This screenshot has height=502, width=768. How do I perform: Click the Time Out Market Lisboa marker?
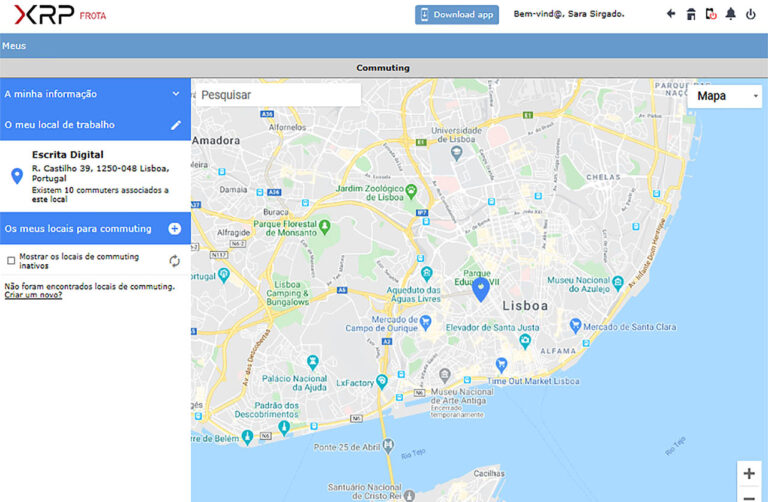pos(501,364)
